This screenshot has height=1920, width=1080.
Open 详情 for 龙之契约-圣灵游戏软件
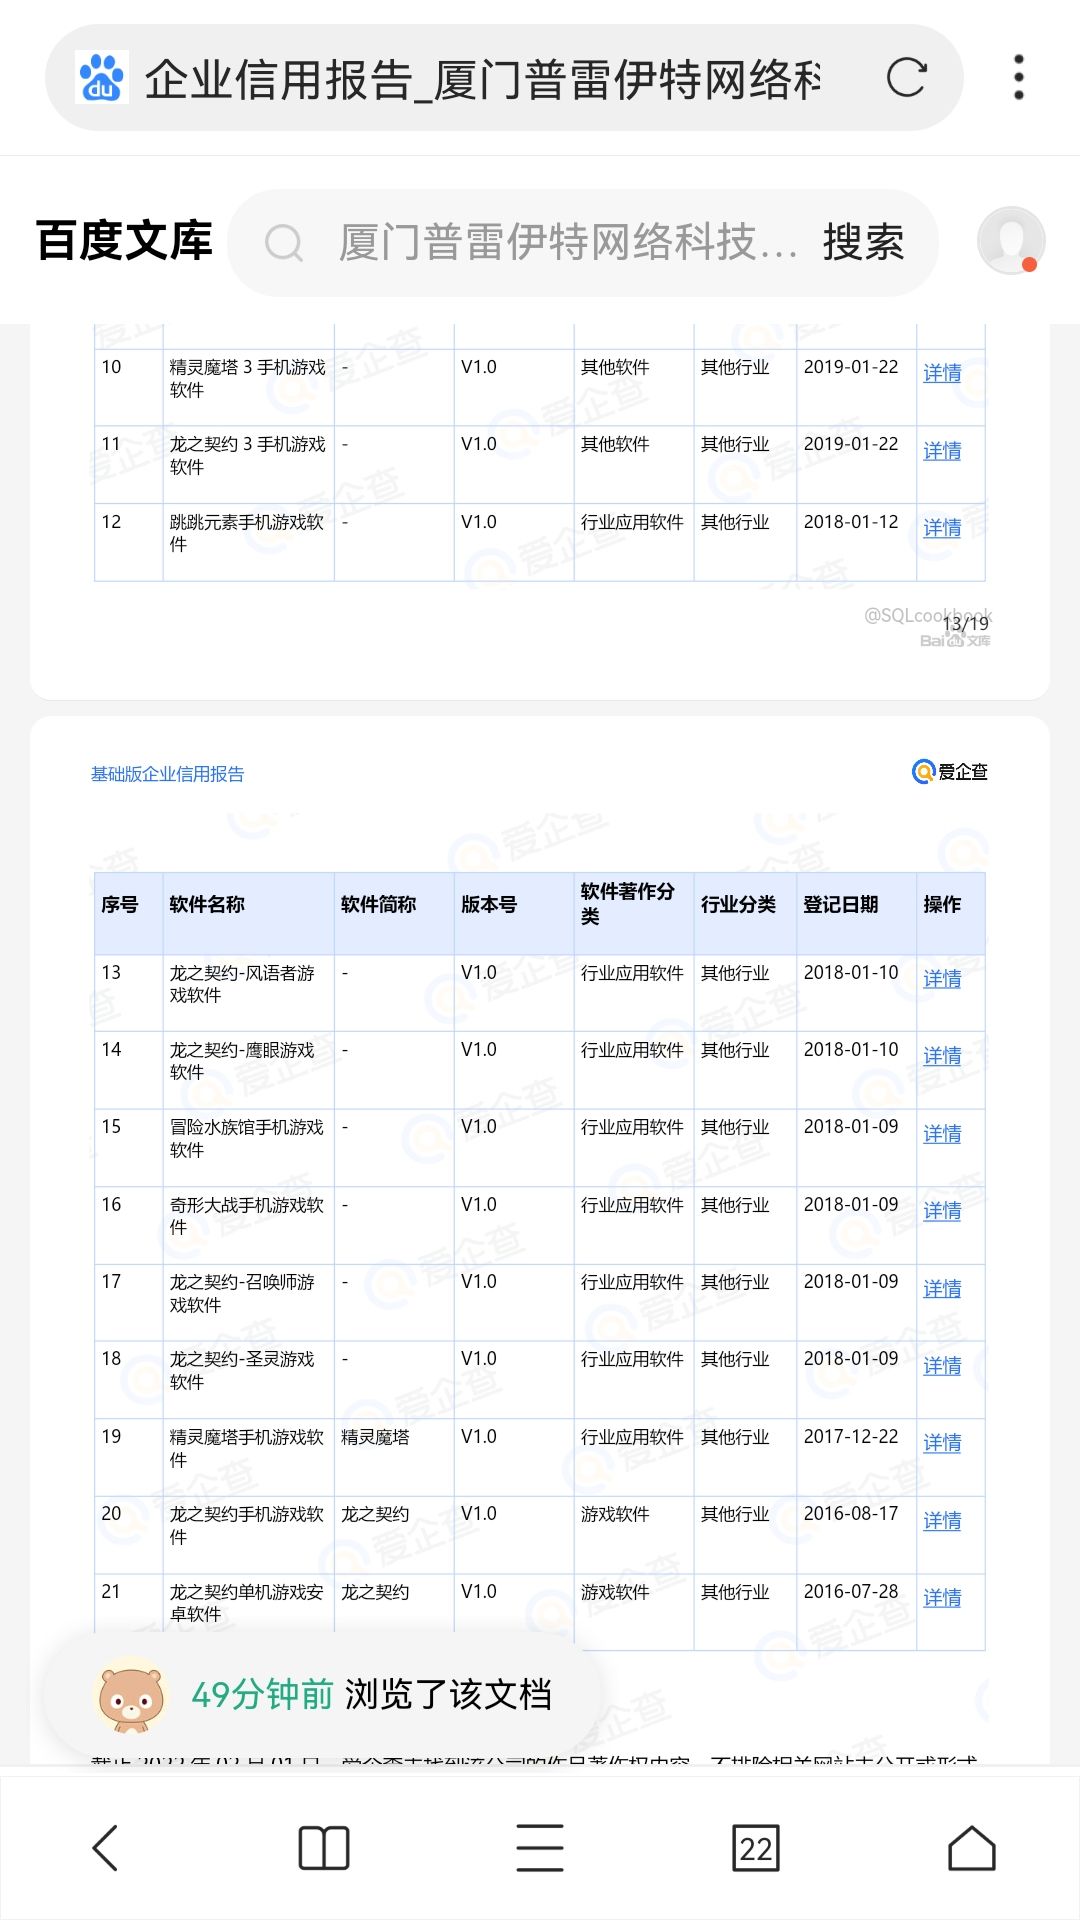point(942,1366)
